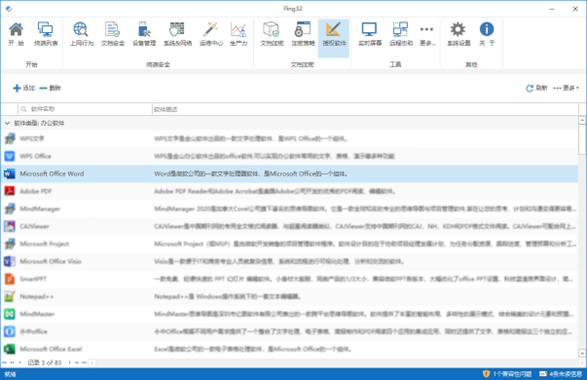Click the WPS Office row icon

pyautogui.click(x=9, y=156)
